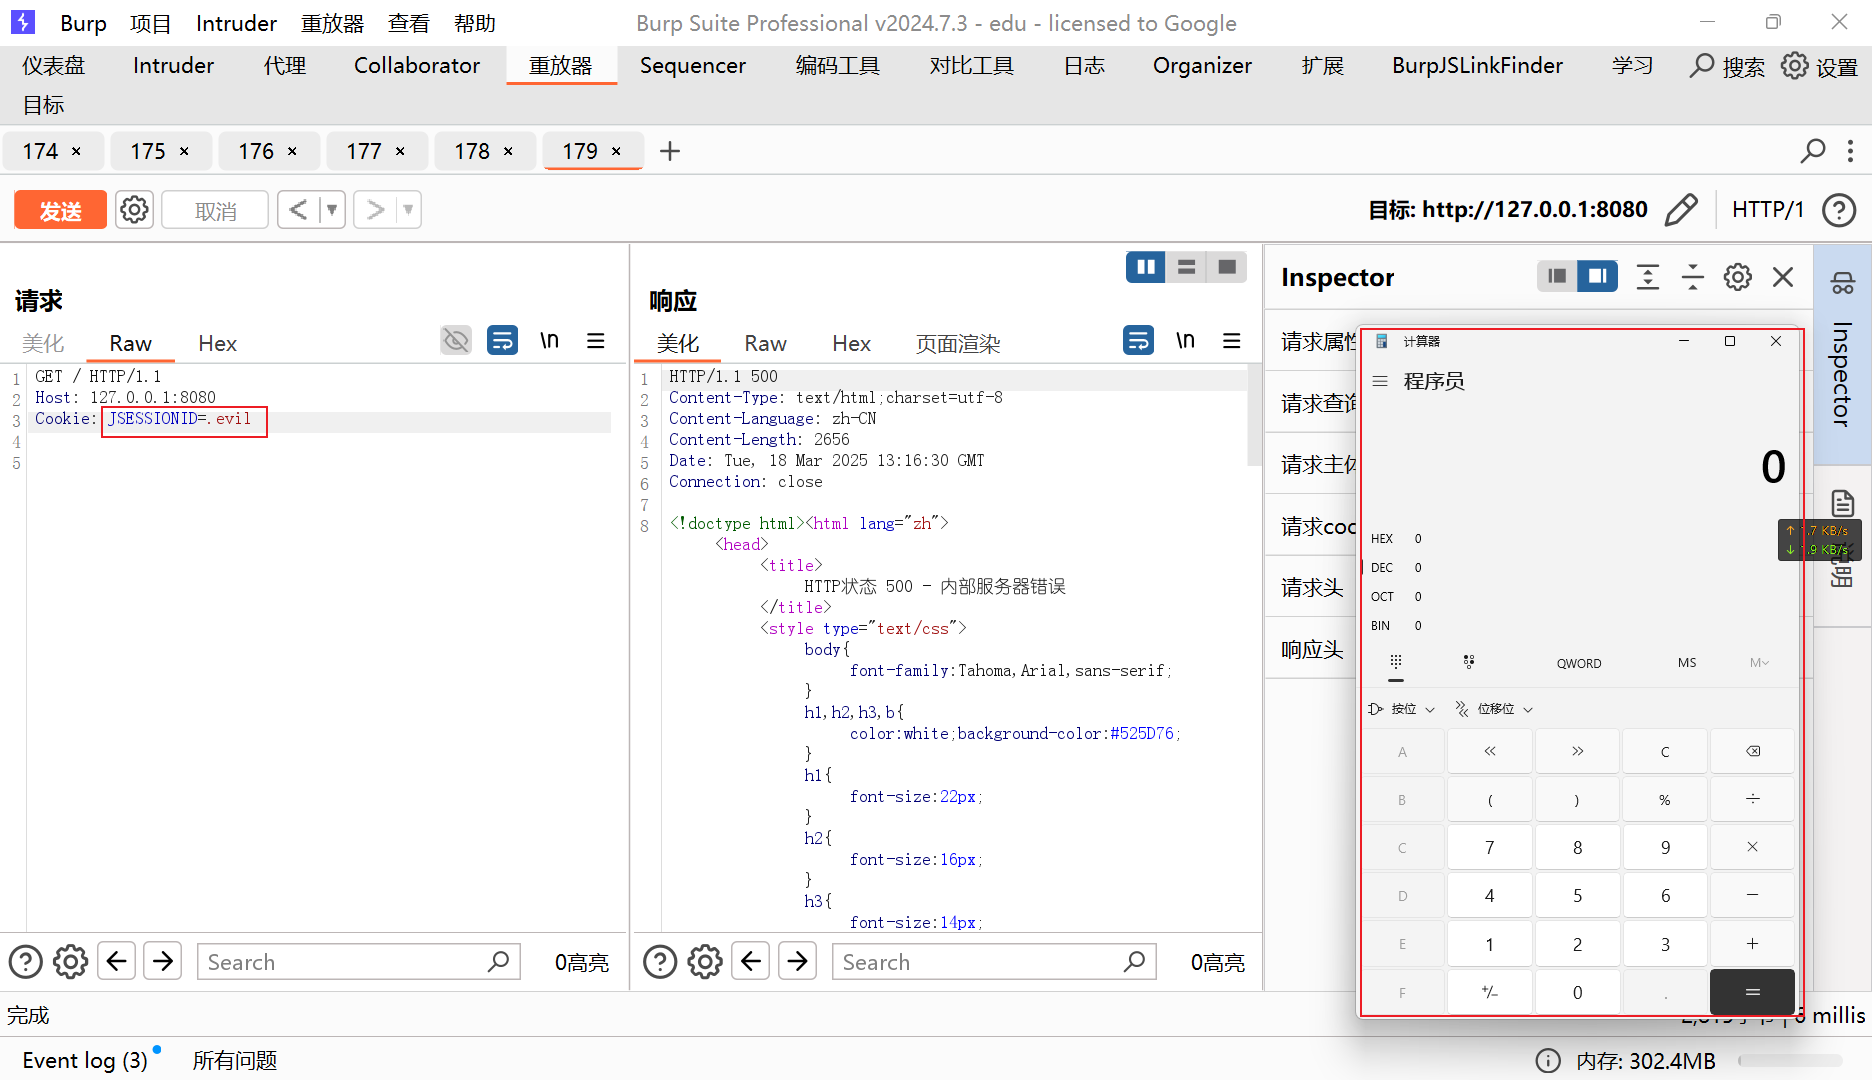Open calculator 位移位 bit shift dropdown
This screenshot has height=1080, width=1872.
click(1494, 709)
